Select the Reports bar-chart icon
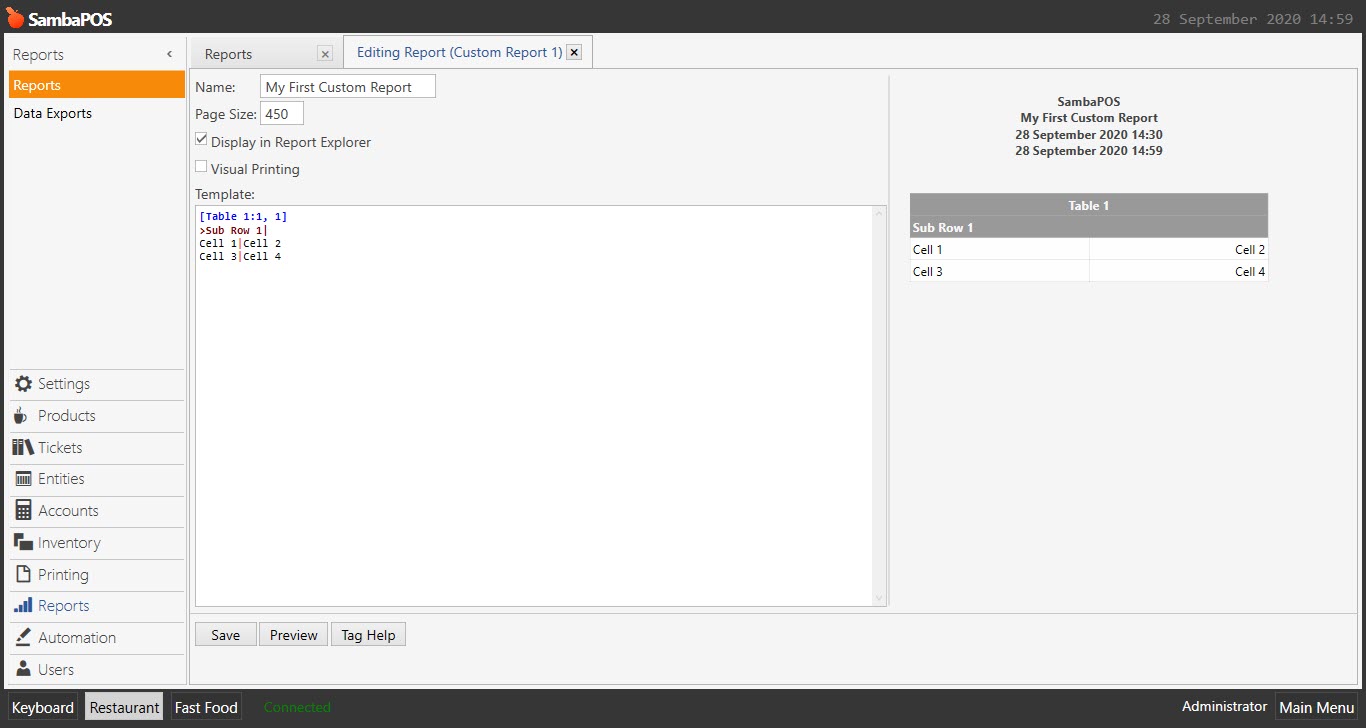 pos(26,606)
